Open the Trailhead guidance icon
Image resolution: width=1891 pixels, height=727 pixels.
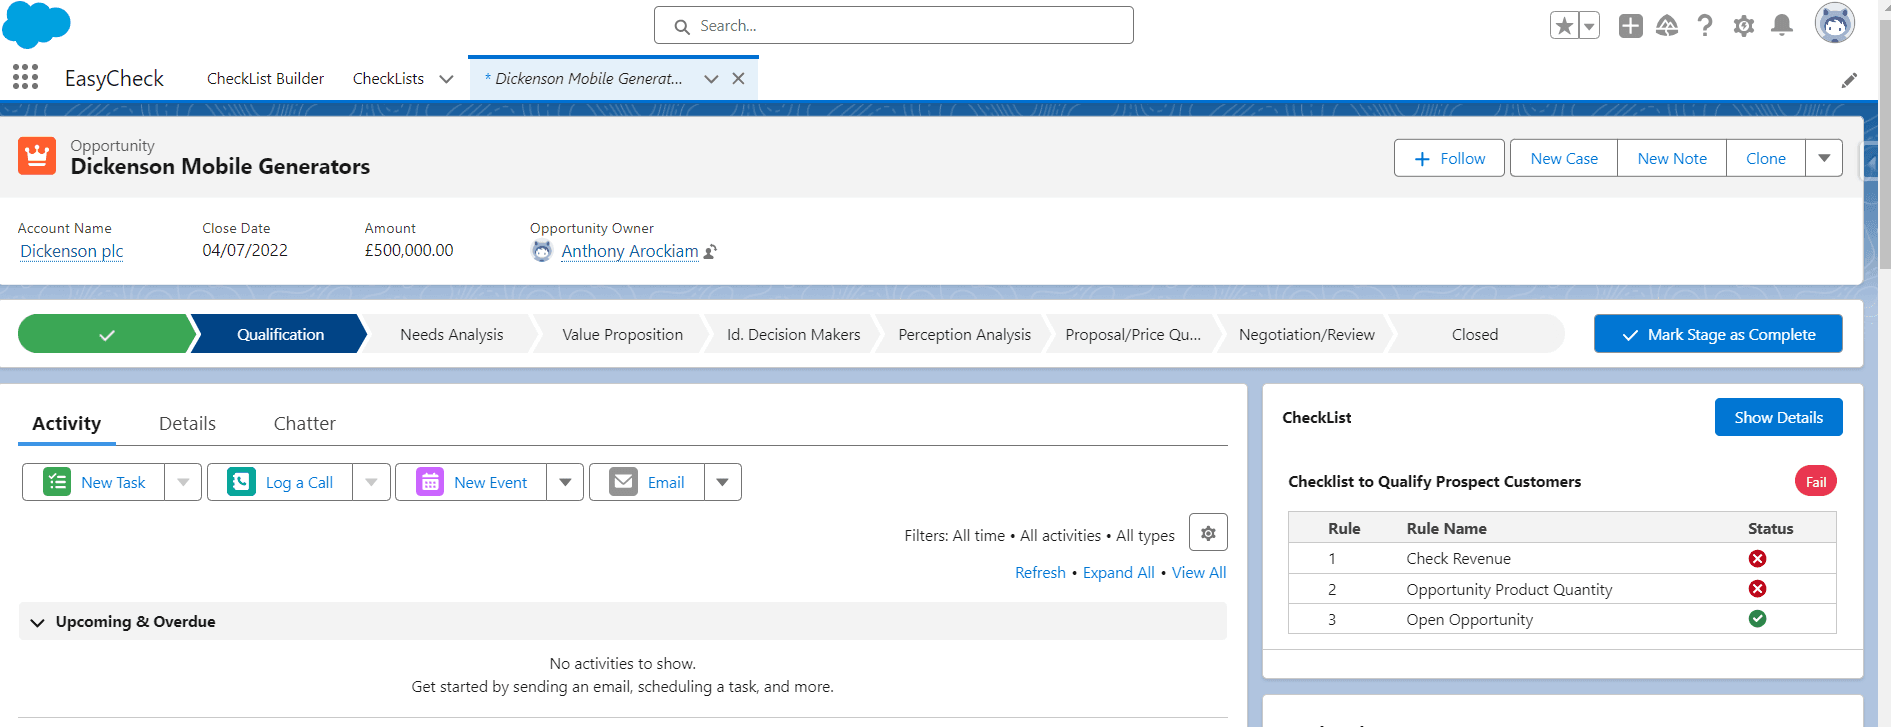tap(1667, 26)
